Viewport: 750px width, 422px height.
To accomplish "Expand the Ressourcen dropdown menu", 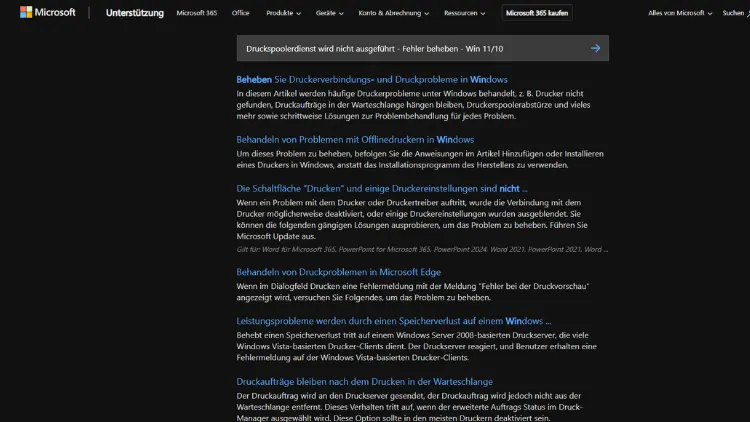I will click(x=464, y=13).
